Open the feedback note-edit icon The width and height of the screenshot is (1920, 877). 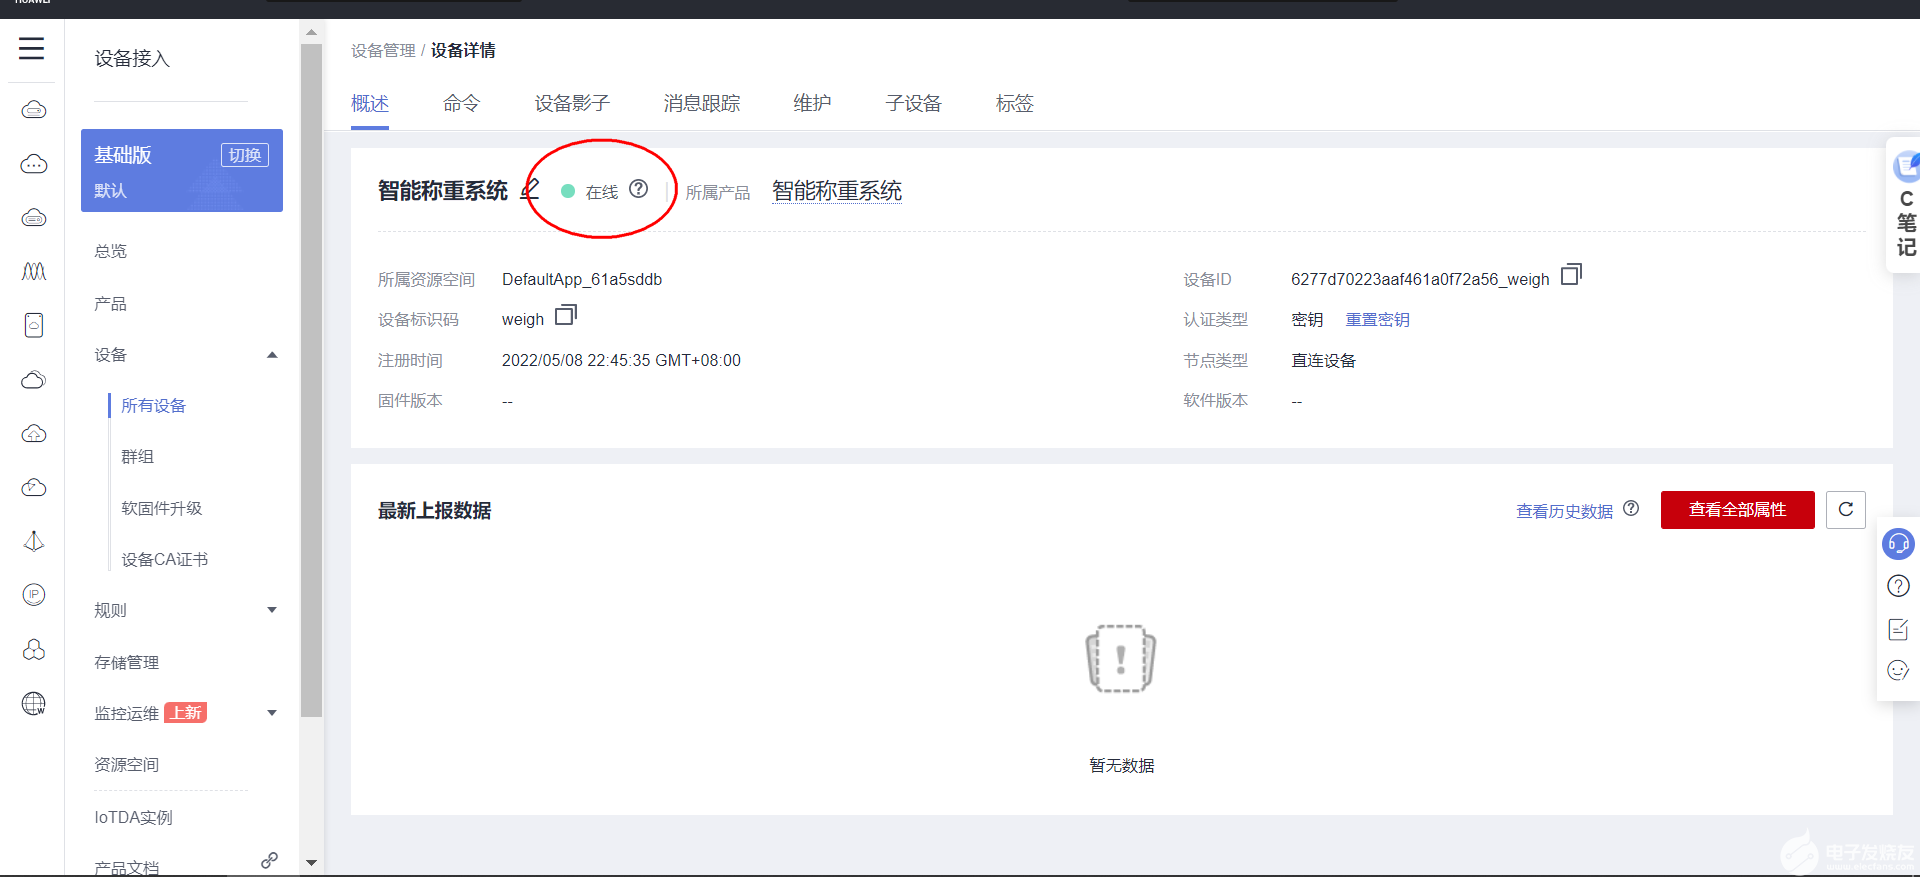1898,629
